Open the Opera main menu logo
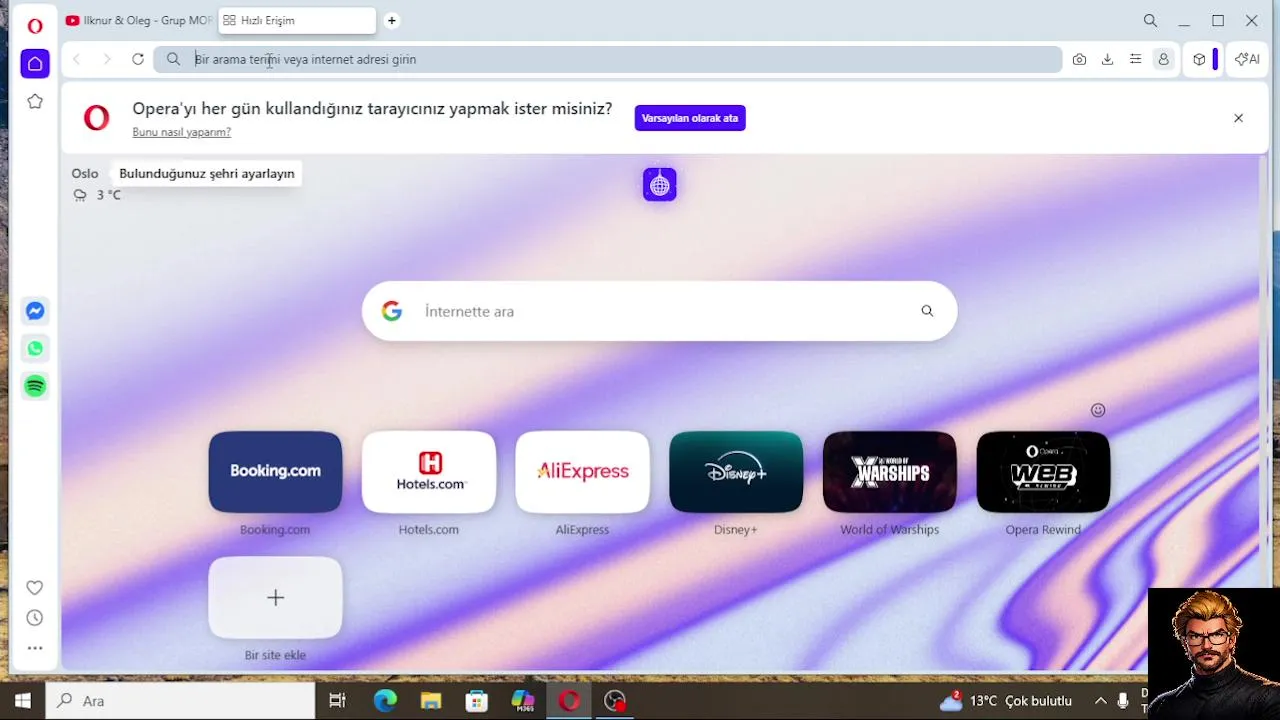1280x720 pixels. point(35,26)
